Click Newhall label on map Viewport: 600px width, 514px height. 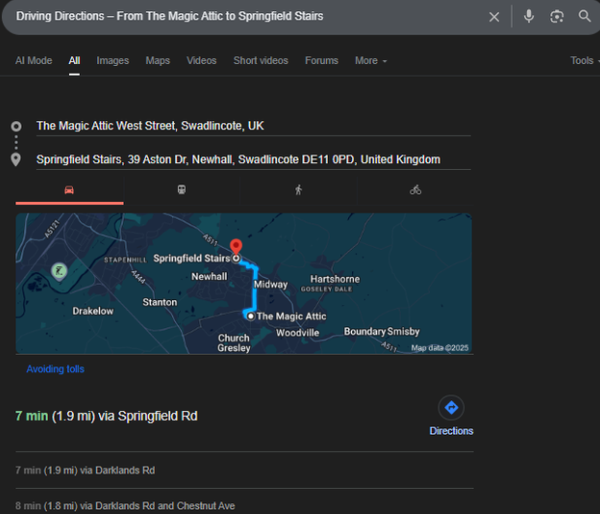coord(209,276)
